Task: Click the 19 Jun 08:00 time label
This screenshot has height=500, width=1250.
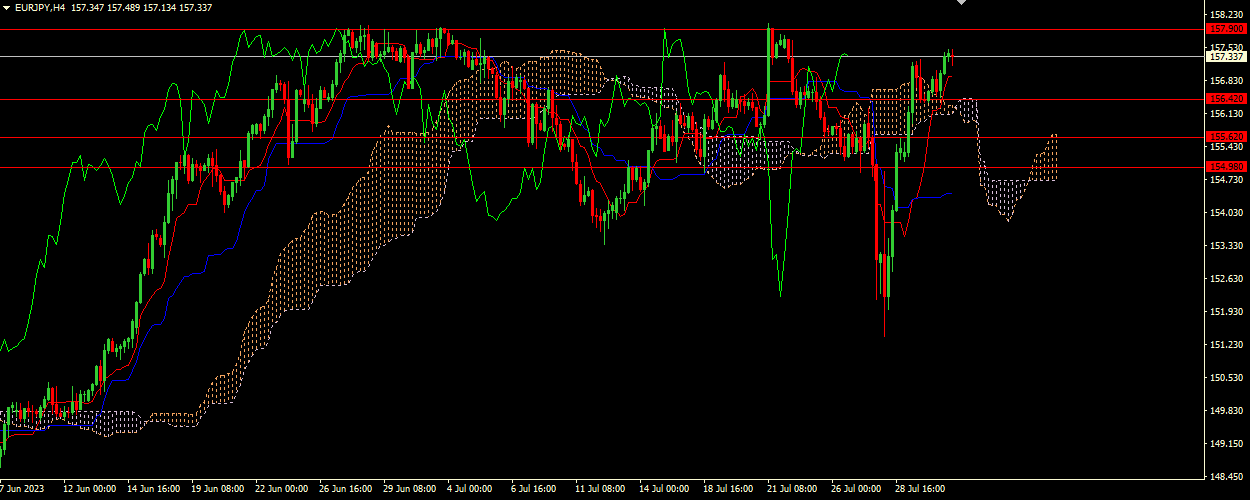Action: click(x=217, y=490)
